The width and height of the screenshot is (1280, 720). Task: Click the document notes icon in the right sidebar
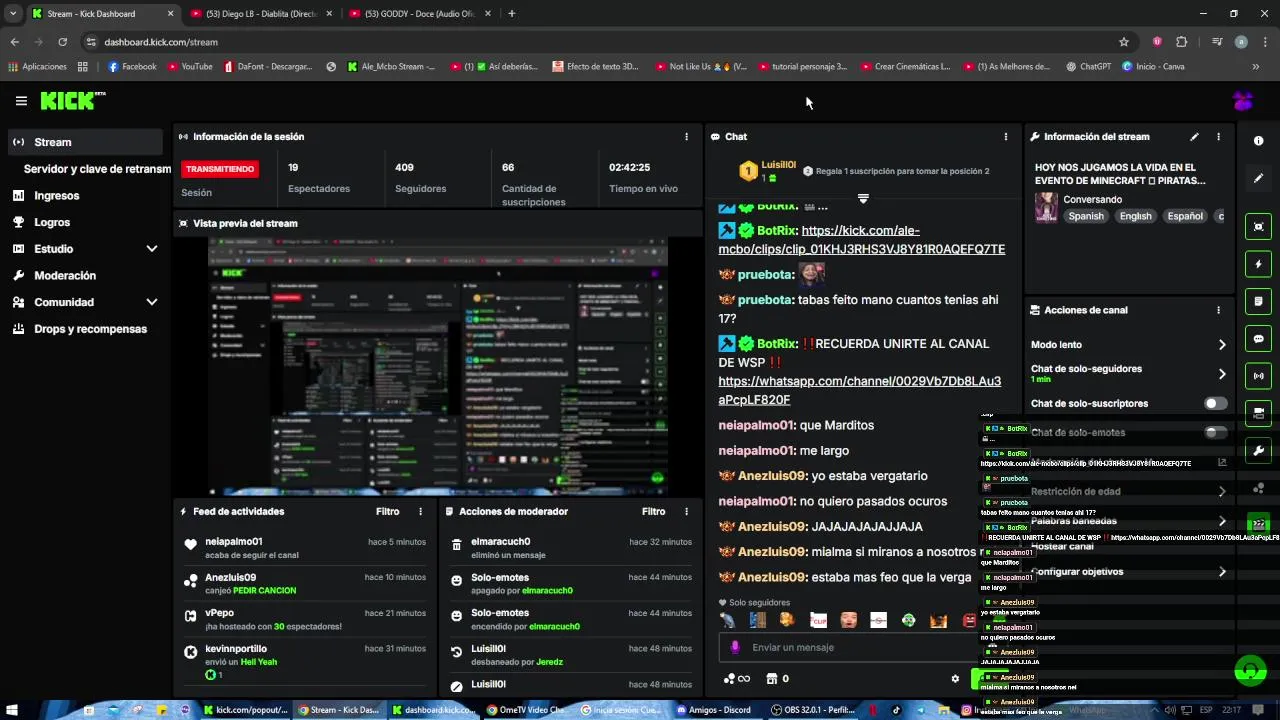1259,301
